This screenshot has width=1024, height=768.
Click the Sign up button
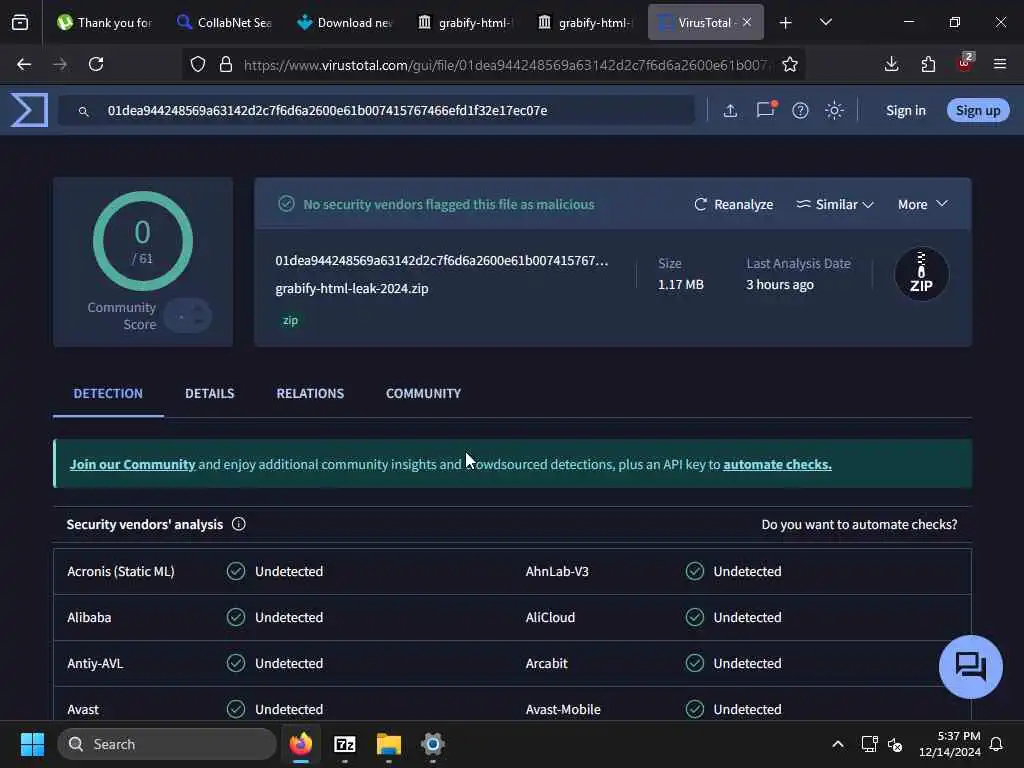[978, 110]
